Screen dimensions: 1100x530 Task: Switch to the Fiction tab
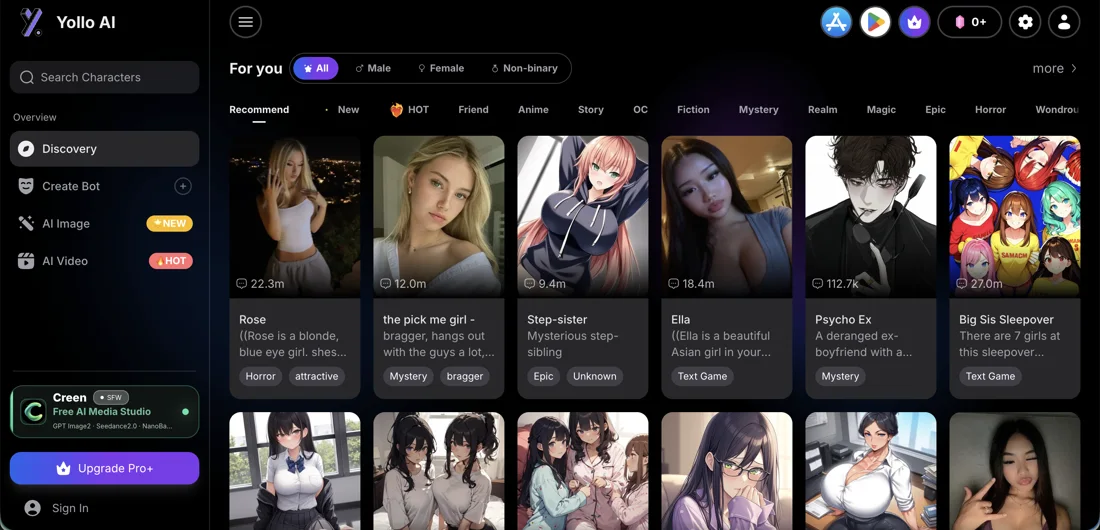(693, 110)
